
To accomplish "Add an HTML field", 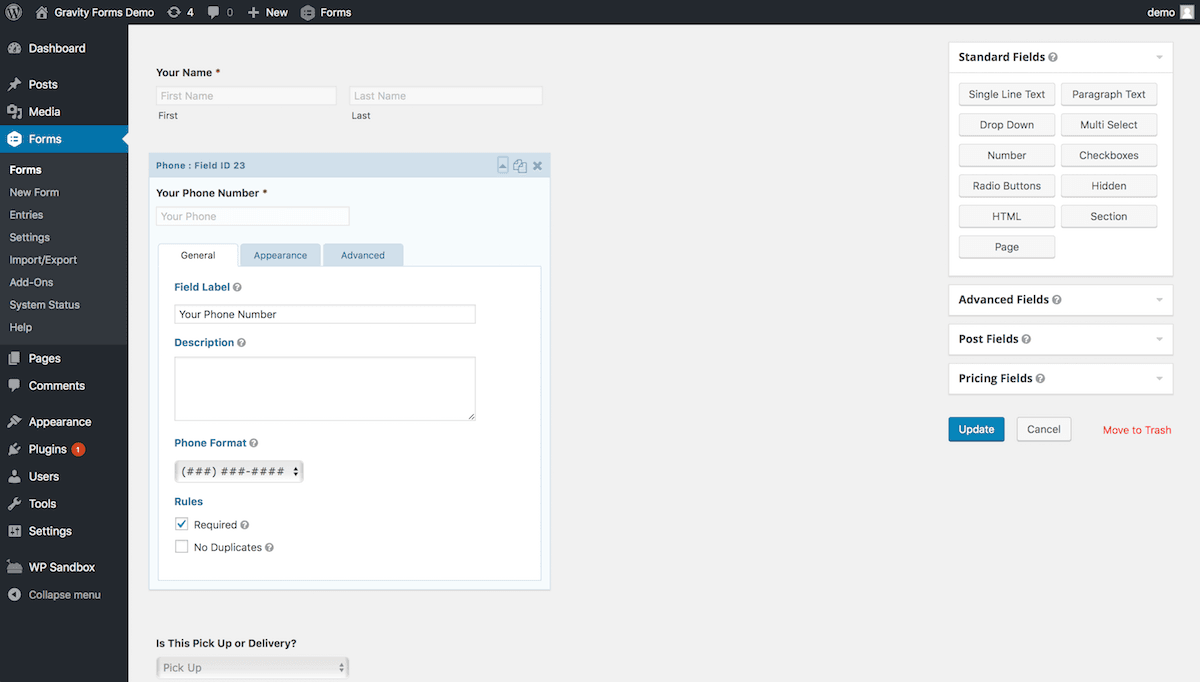I will pyautogui.click(x=1007, y=216).
